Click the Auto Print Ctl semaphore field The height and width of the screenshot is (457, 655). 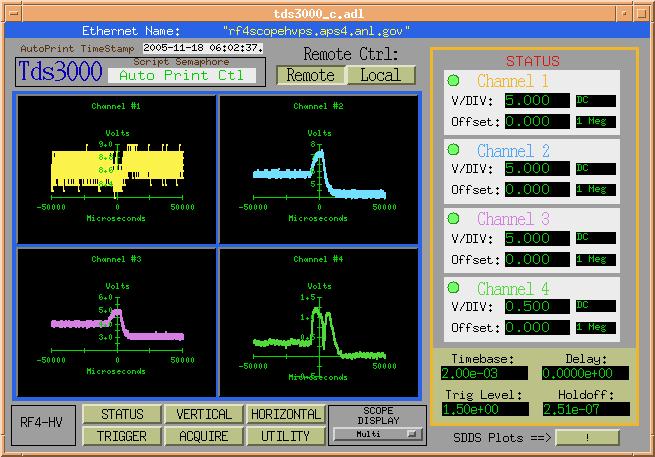[182, 75]
